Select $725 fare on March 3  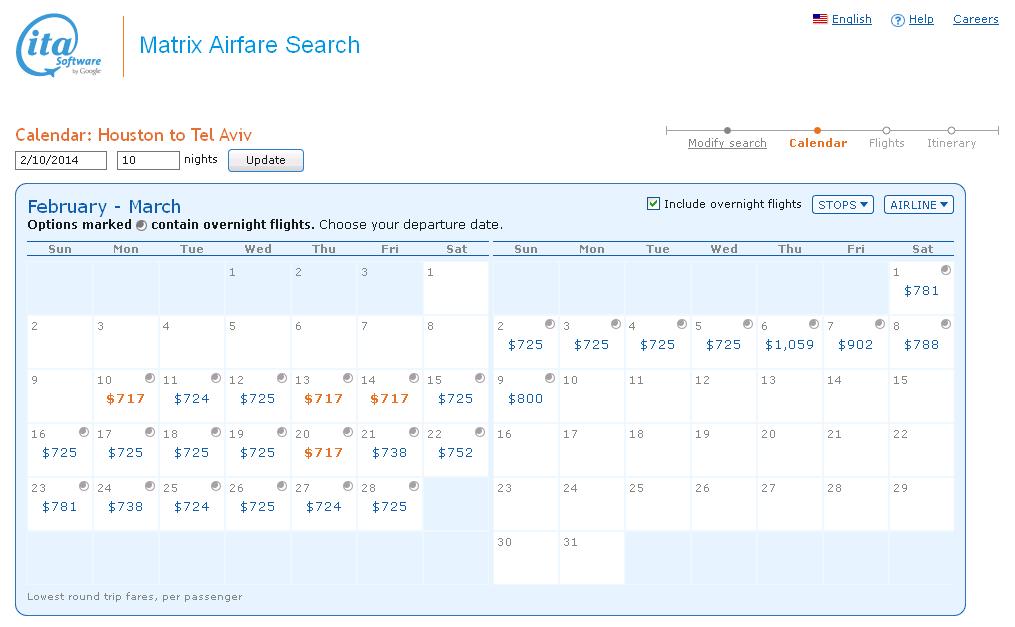(x=592, y=345)
